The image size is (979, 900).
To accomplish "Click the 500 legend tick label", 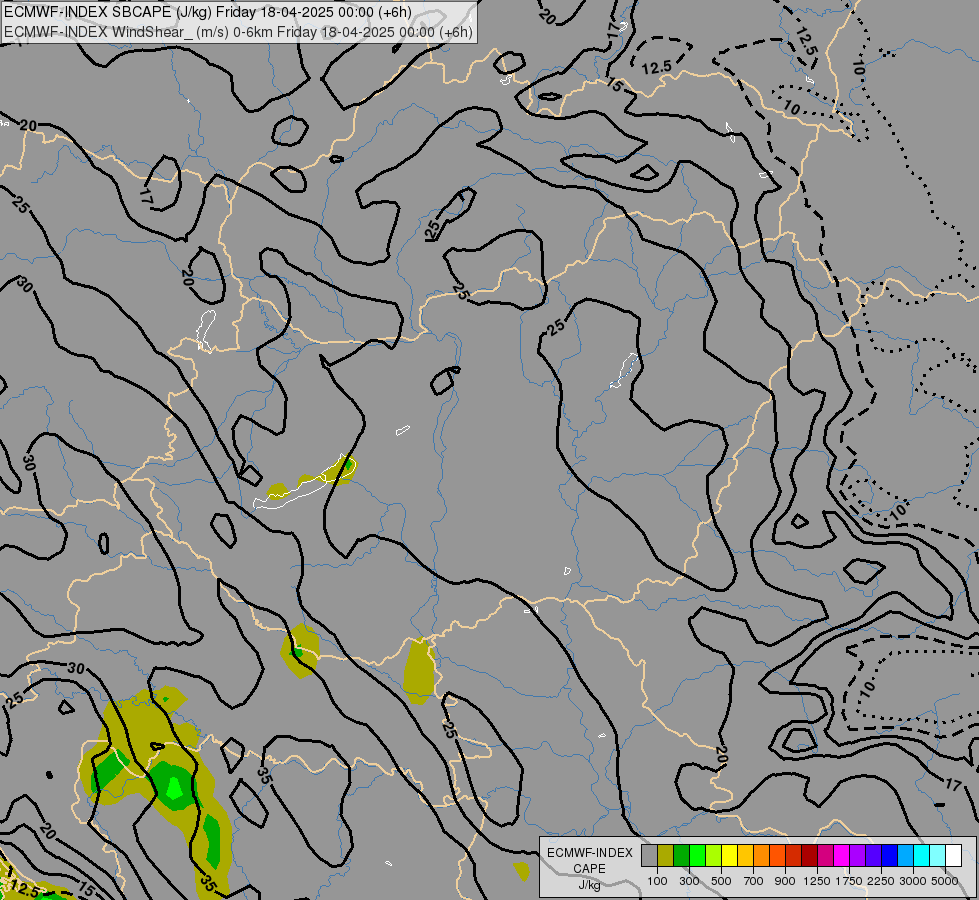I will [721, 881].
